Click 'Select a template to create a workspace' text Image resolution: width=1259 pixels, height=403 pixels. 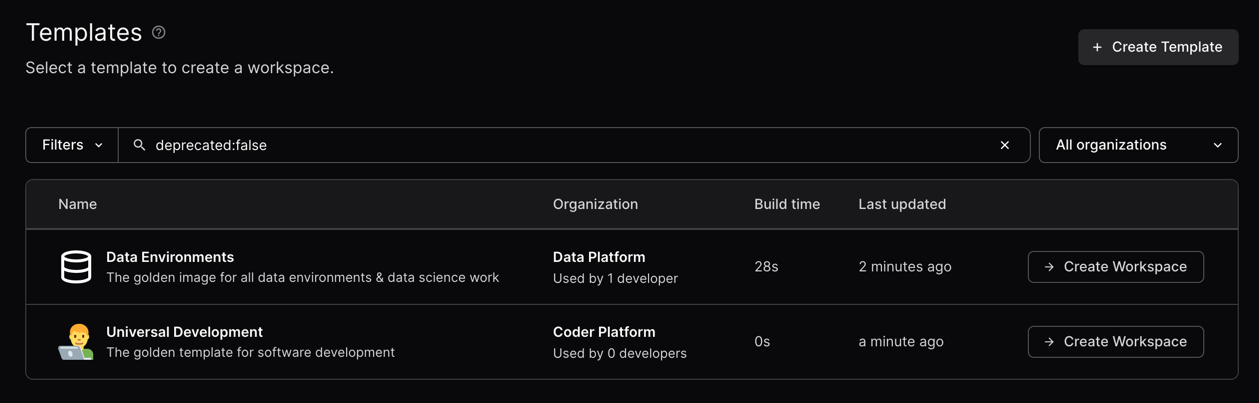click(x=179, y=68)
